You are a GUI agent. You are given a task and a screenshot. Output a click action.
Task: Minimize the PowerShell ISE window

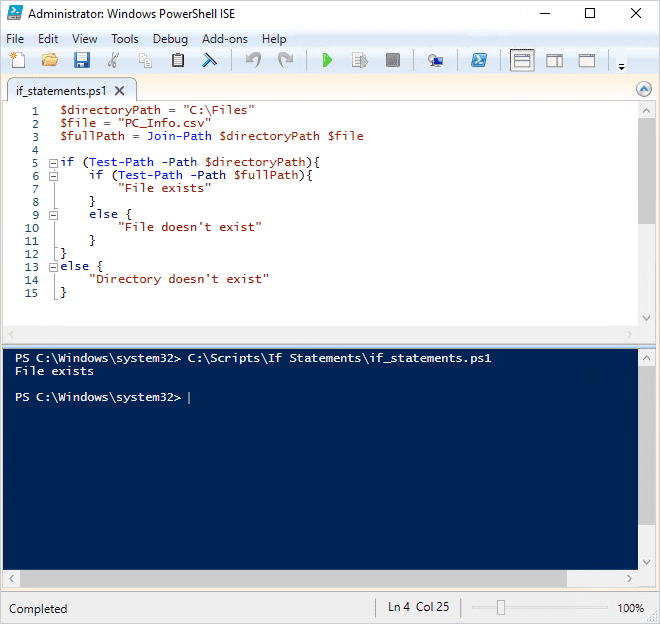(545, 13)
